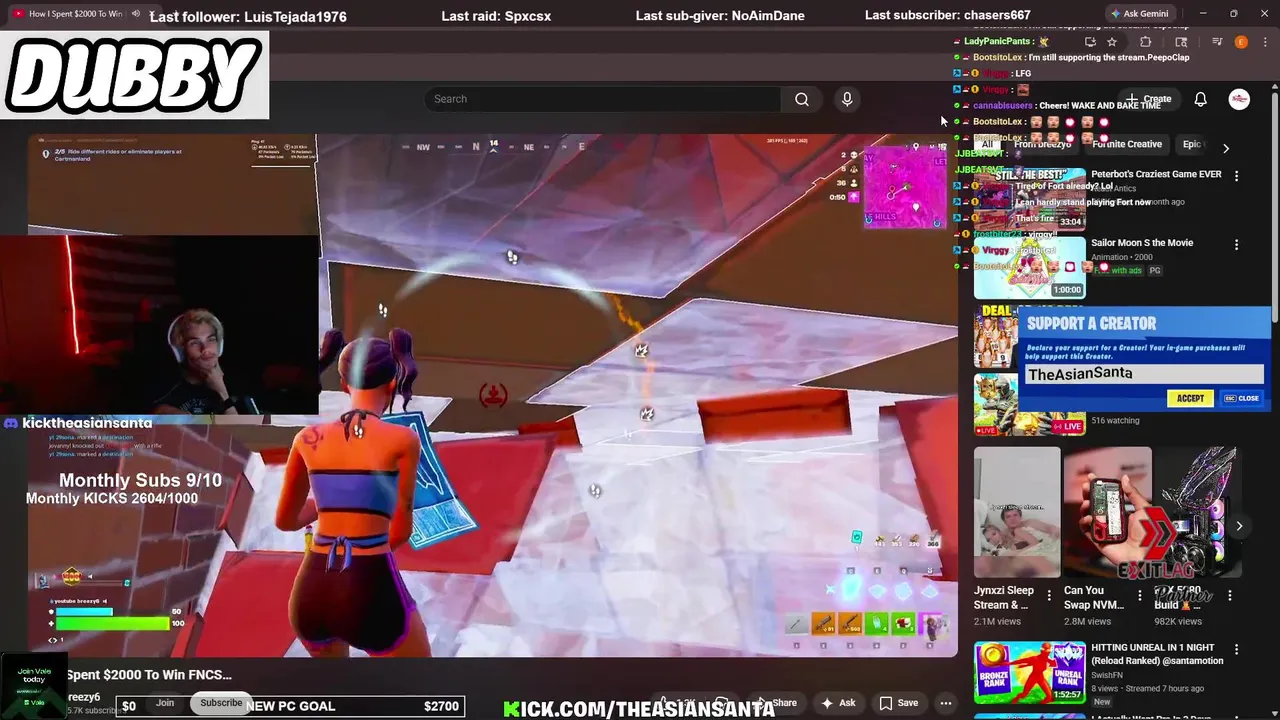Viewport: 1280px width, 720px height.
Task: Minimize the browser window
Action: tap(1202, 14)
